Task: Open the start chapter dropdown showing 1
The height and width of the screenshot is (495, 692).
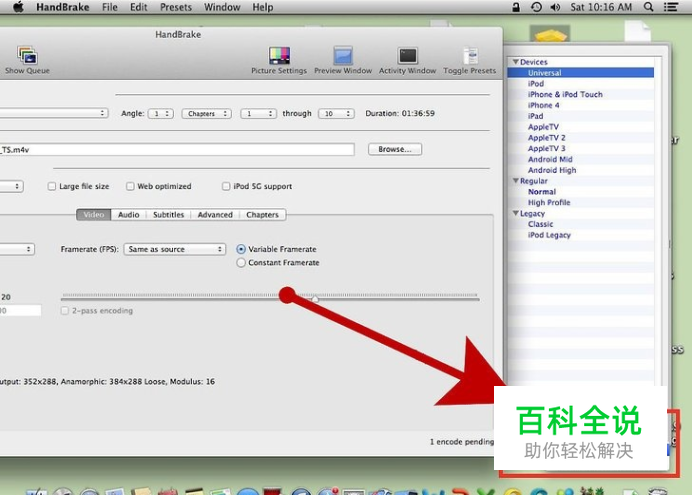Action: [259, 114]
